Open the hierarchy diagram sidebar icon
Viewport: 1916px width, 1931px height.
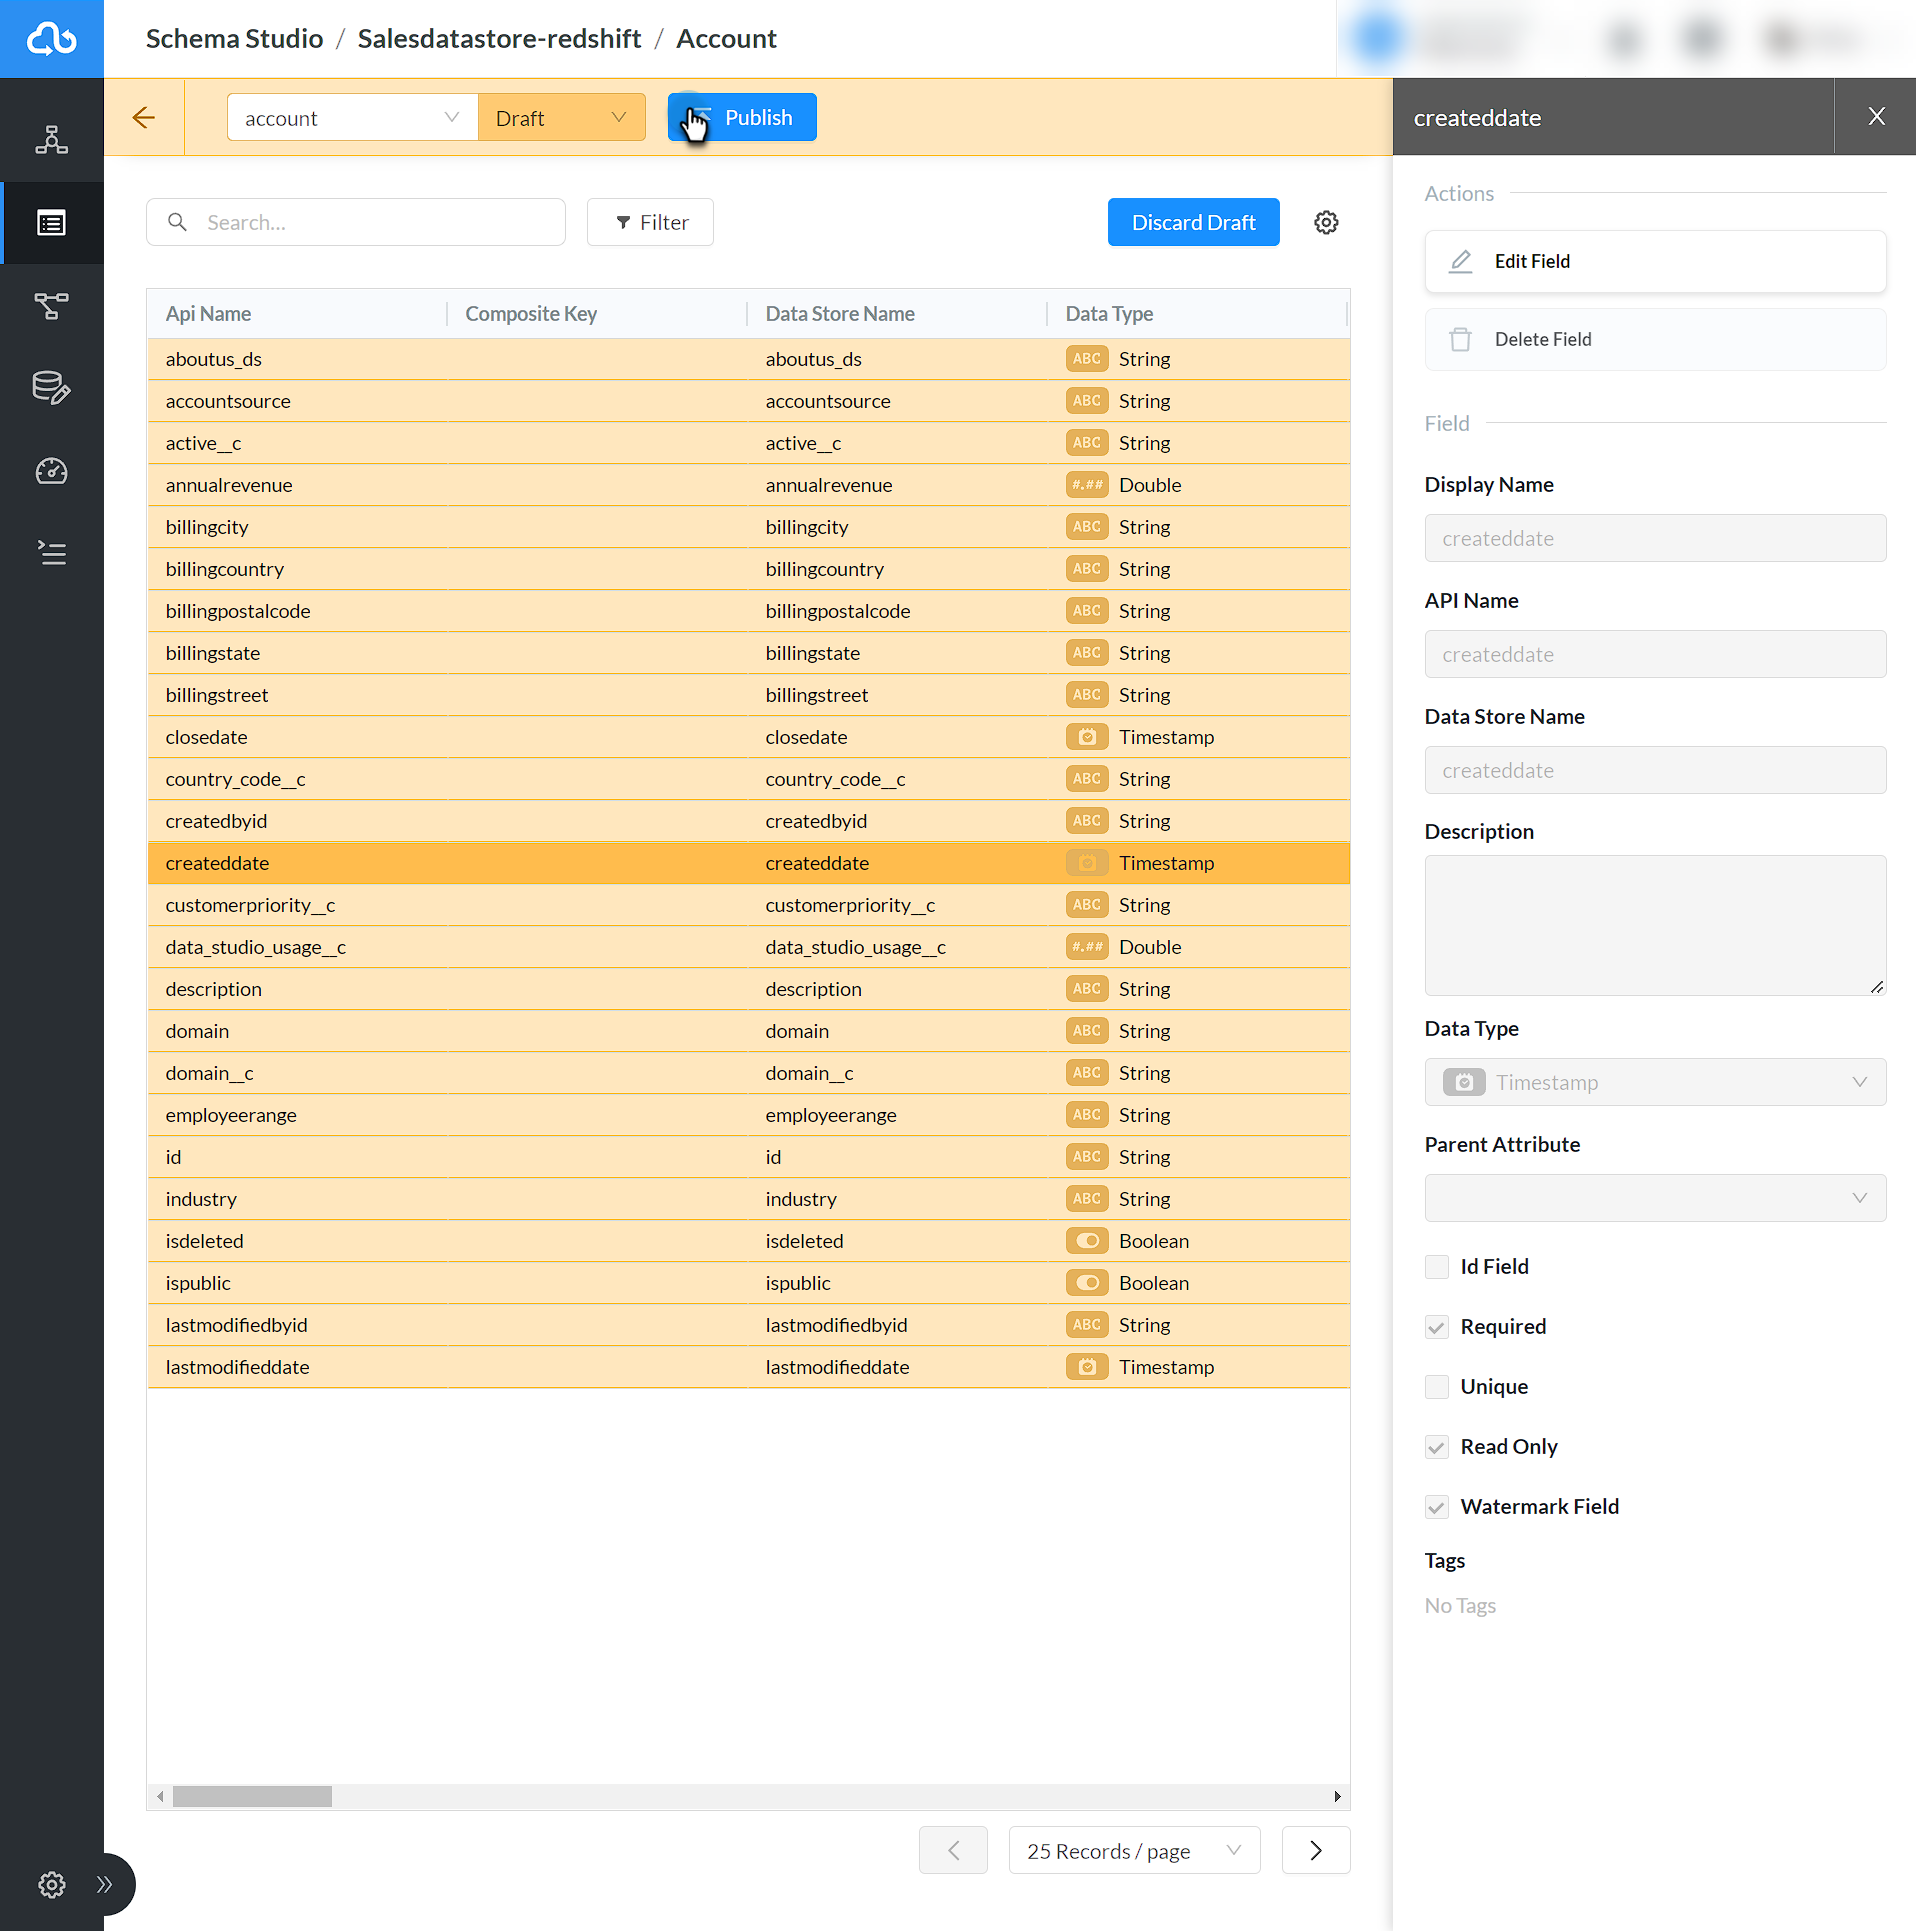coord(51,140)
